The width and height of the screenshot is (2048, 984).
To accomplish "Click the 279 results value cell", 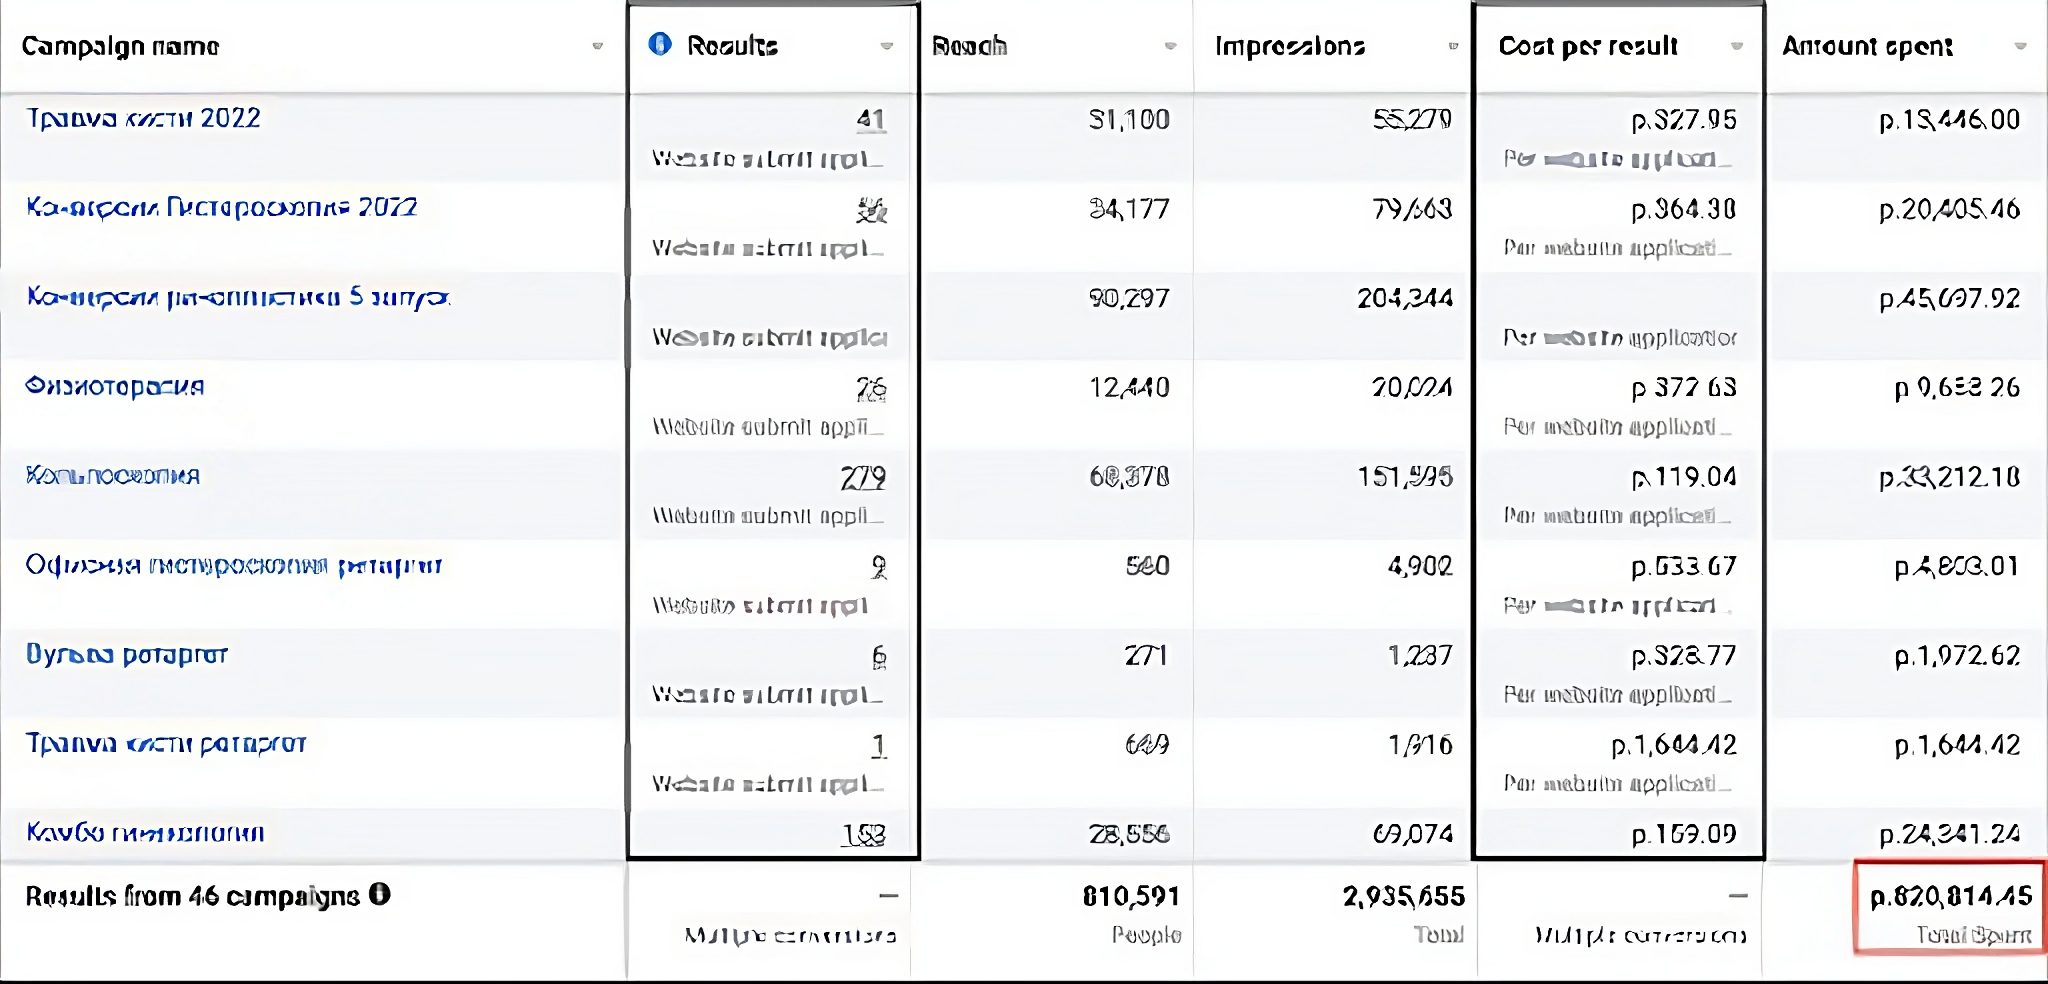I will (863, 478).
